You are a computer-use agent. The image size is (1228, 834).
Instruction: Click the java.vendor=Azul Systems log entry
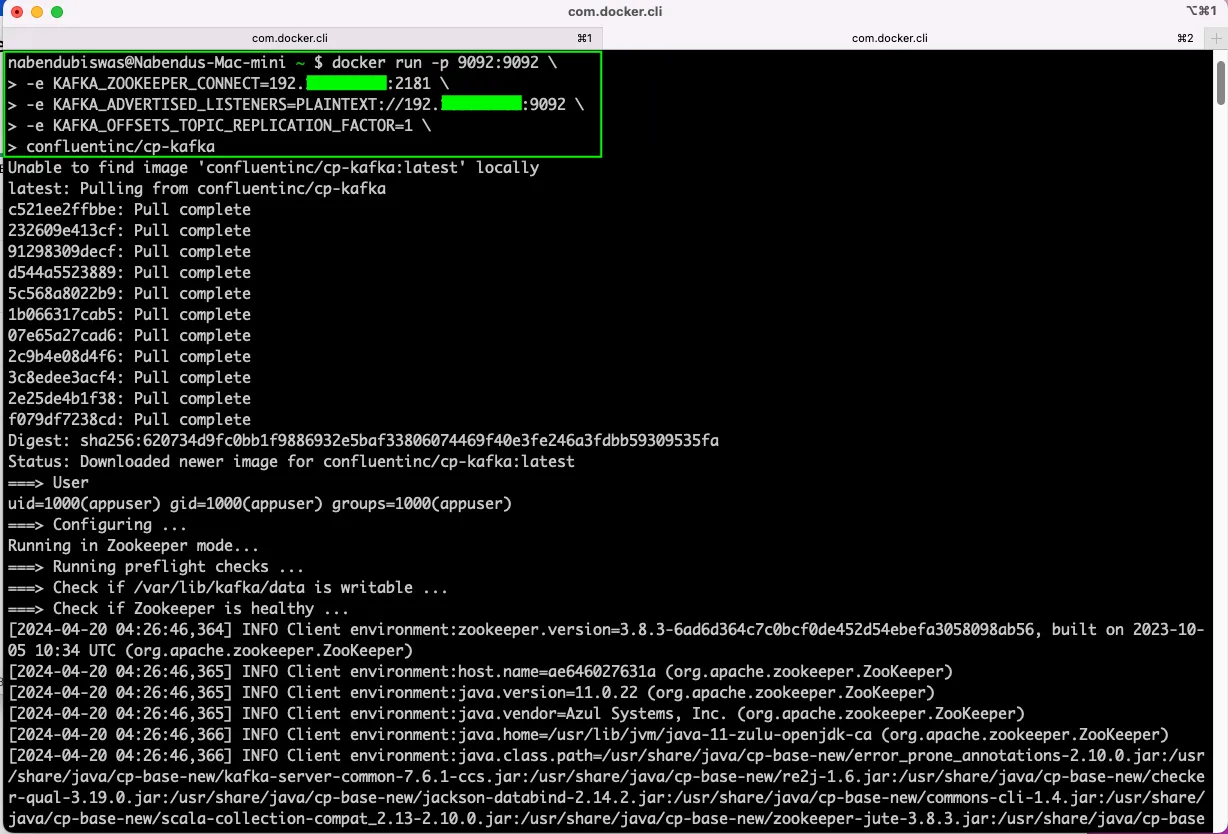516,713
